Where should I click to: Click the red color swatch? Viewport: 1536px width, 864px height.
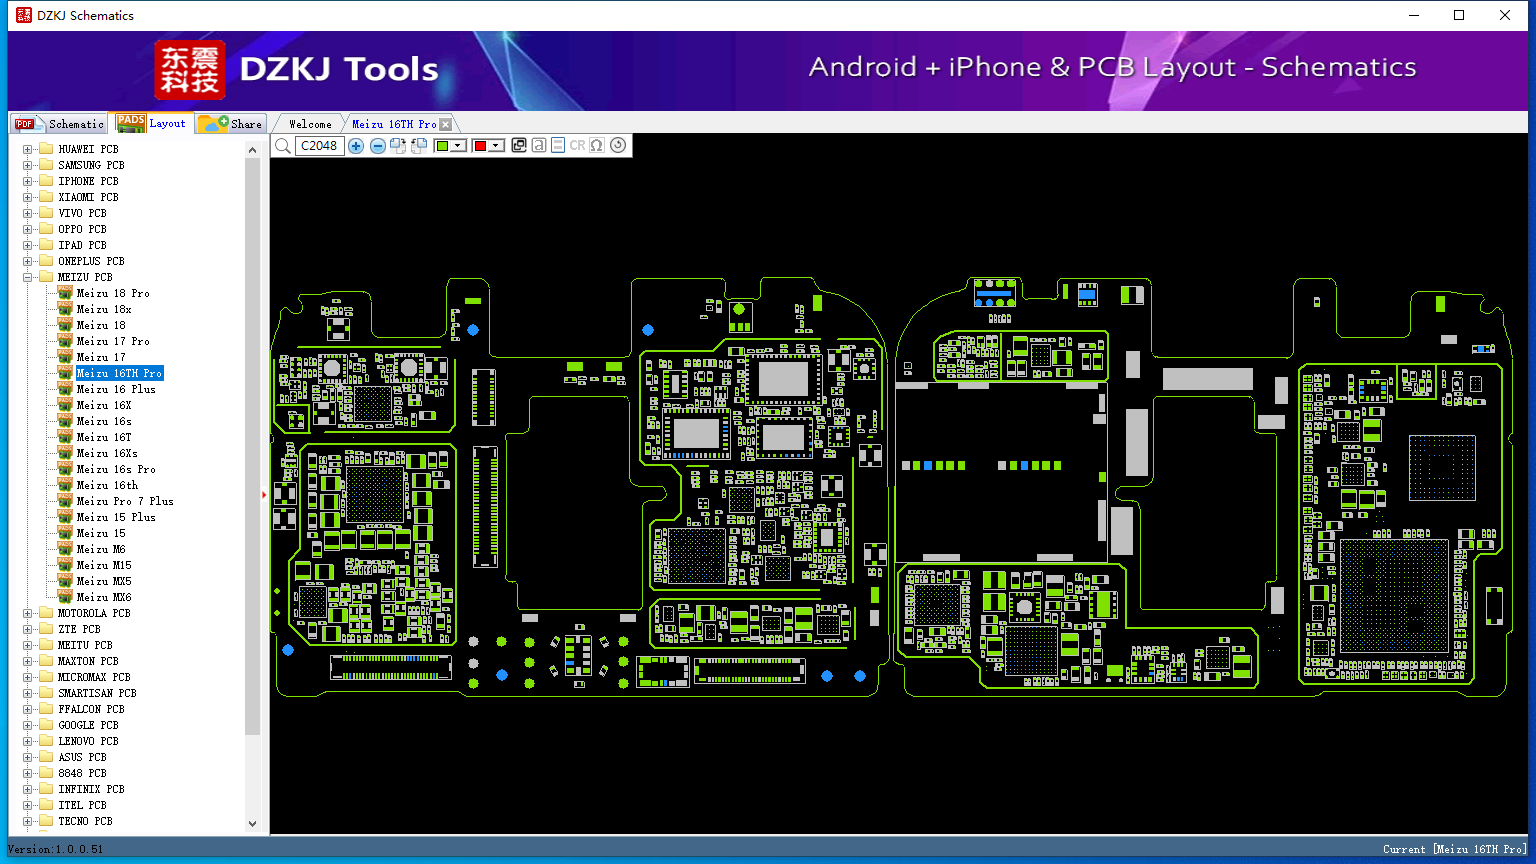point(480,146)
